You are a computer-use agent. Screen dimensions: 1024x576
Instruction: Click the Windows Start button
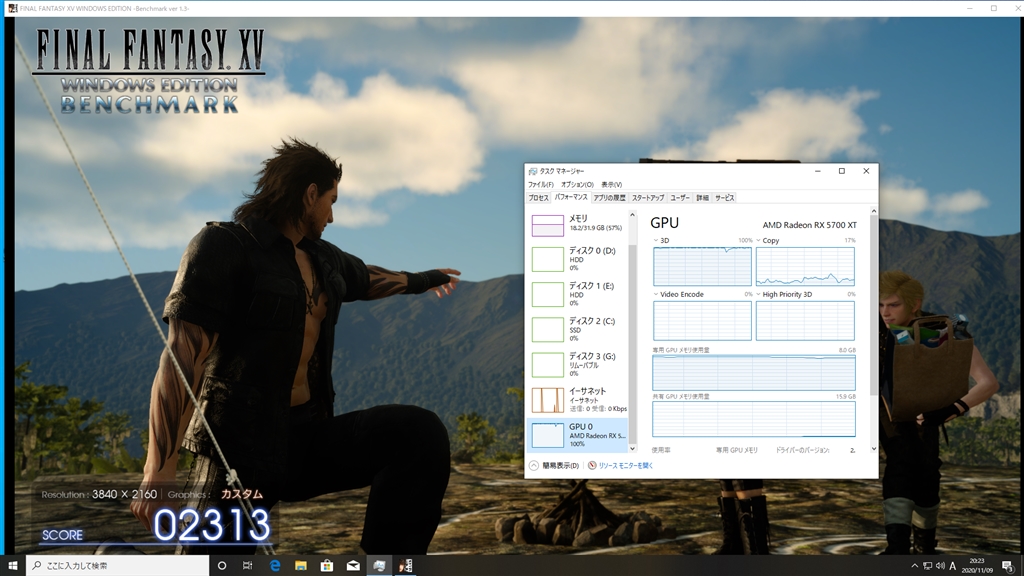[12, 566]
